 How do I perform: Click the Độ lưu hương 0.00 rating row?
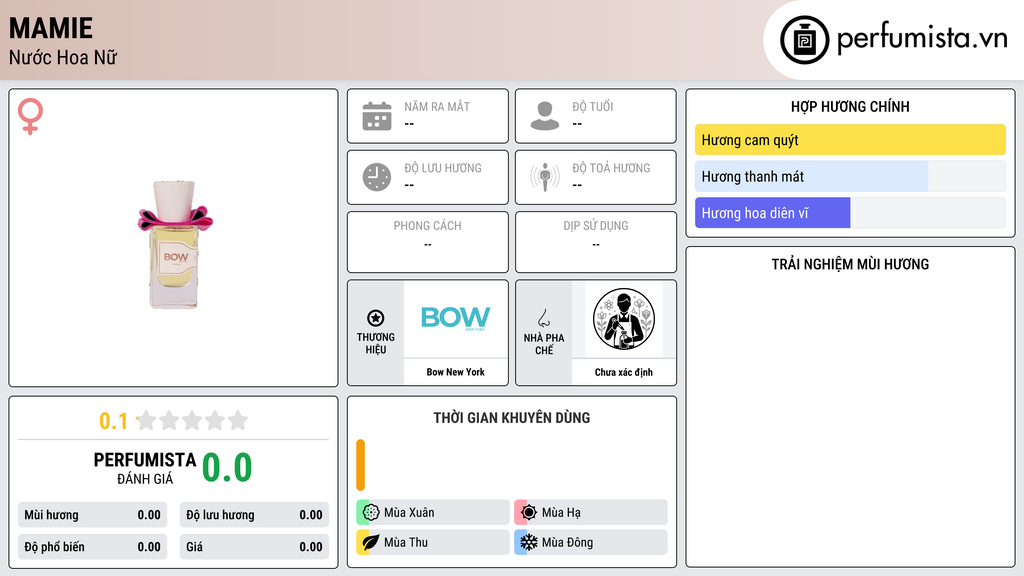pos(254,515)
